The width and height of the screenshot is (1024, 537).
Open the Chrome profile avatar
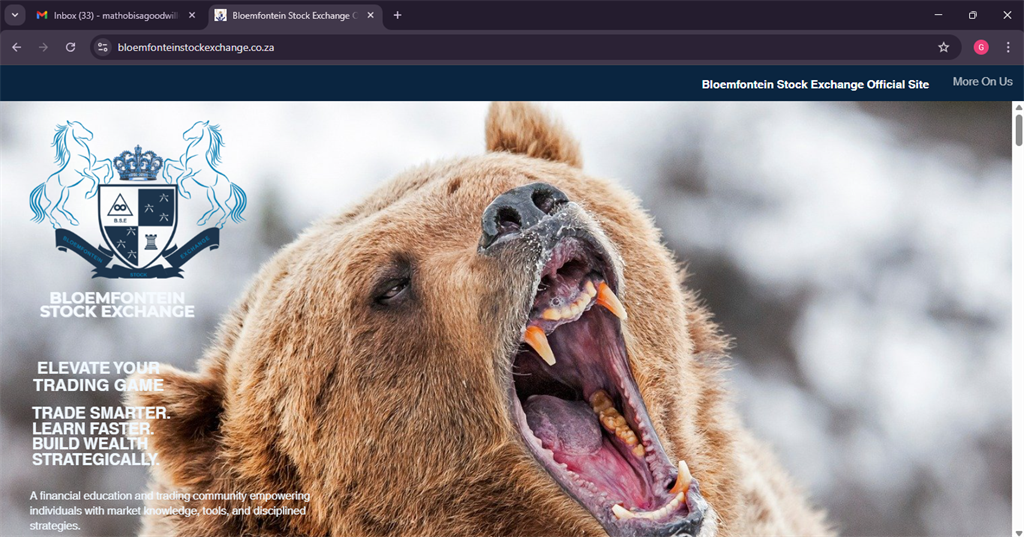(x=980, y=47)
